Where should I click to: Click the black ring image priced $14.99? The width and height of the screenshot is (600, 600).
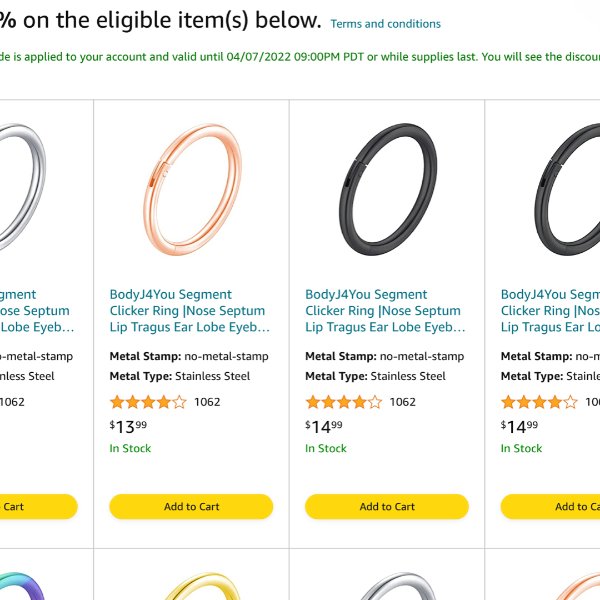pos(388,189)
